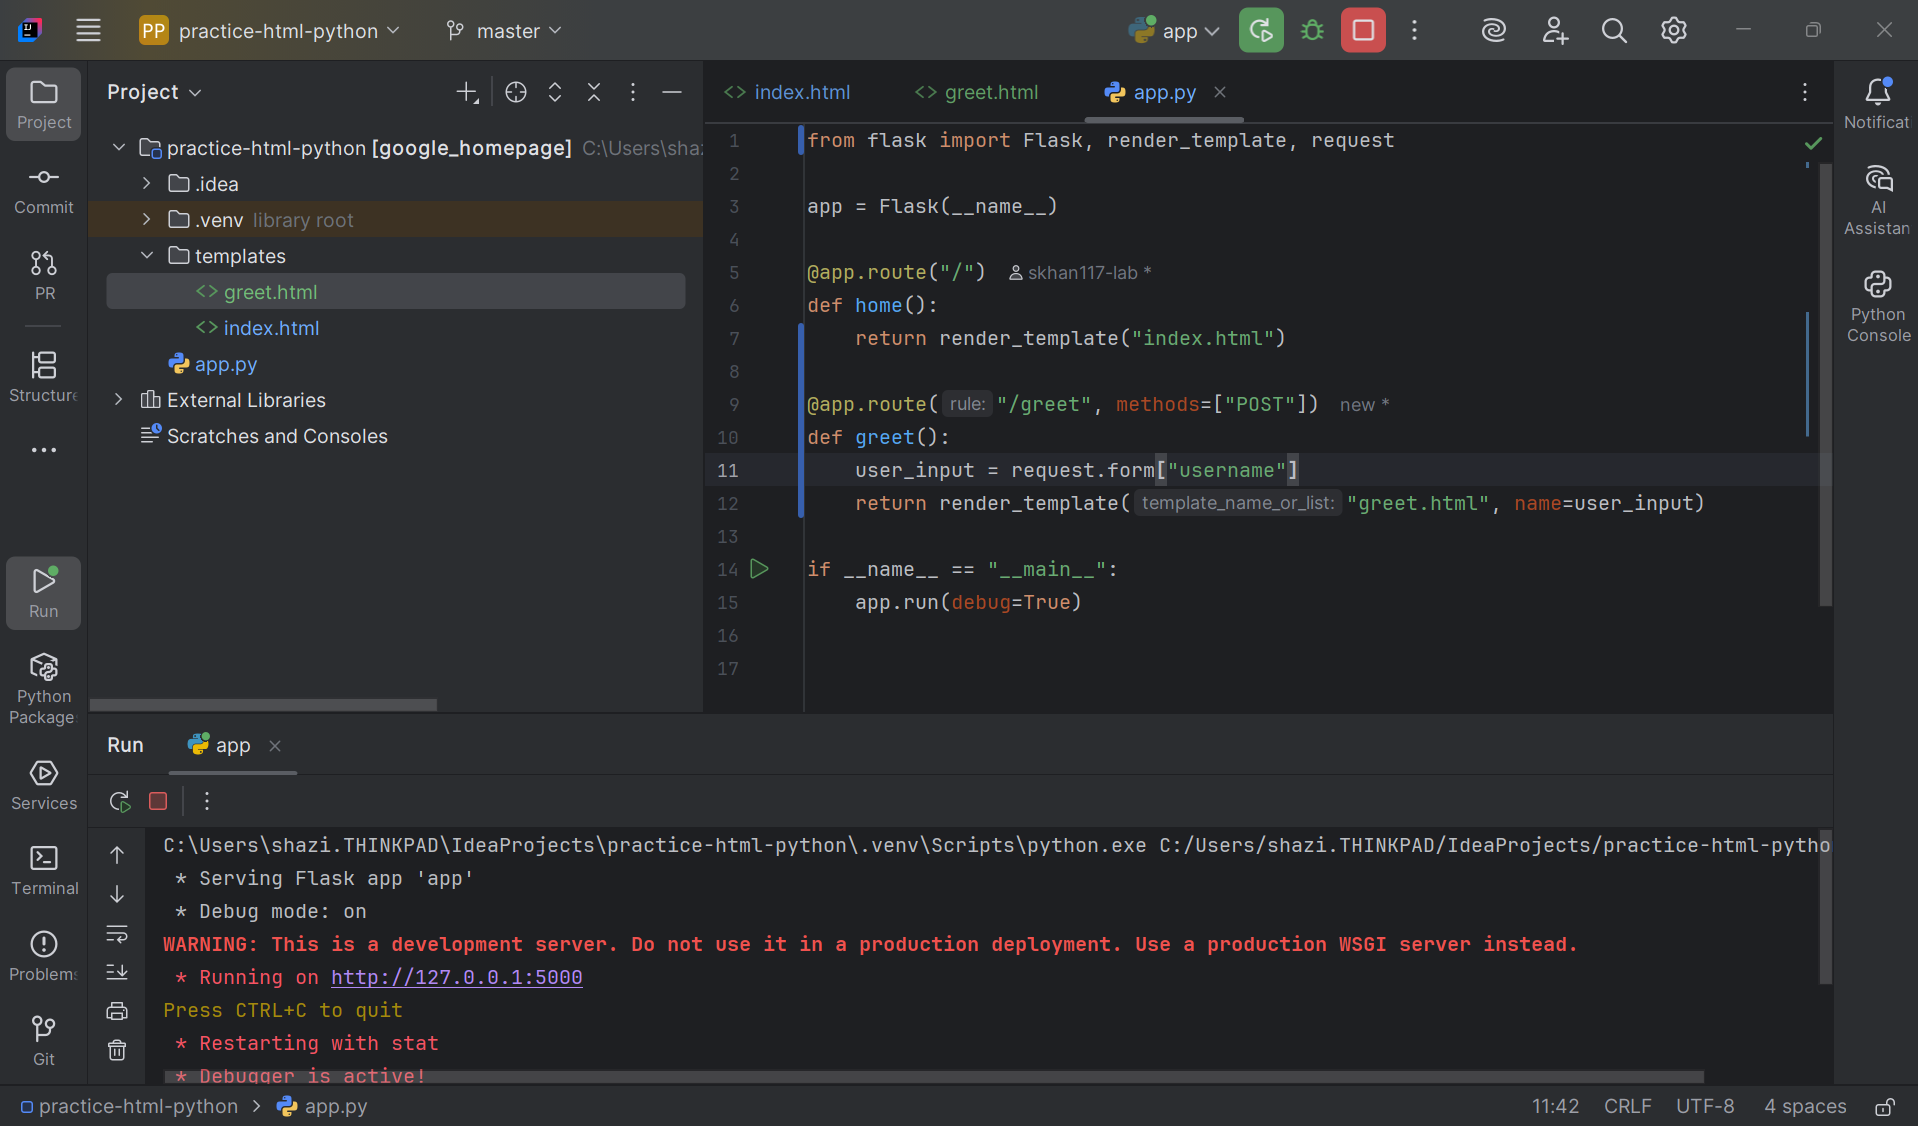The width and height of the screenshot is (1918, 1126).
Task: Expand all nodes in Project panel
Action: (x=555, y=92)
